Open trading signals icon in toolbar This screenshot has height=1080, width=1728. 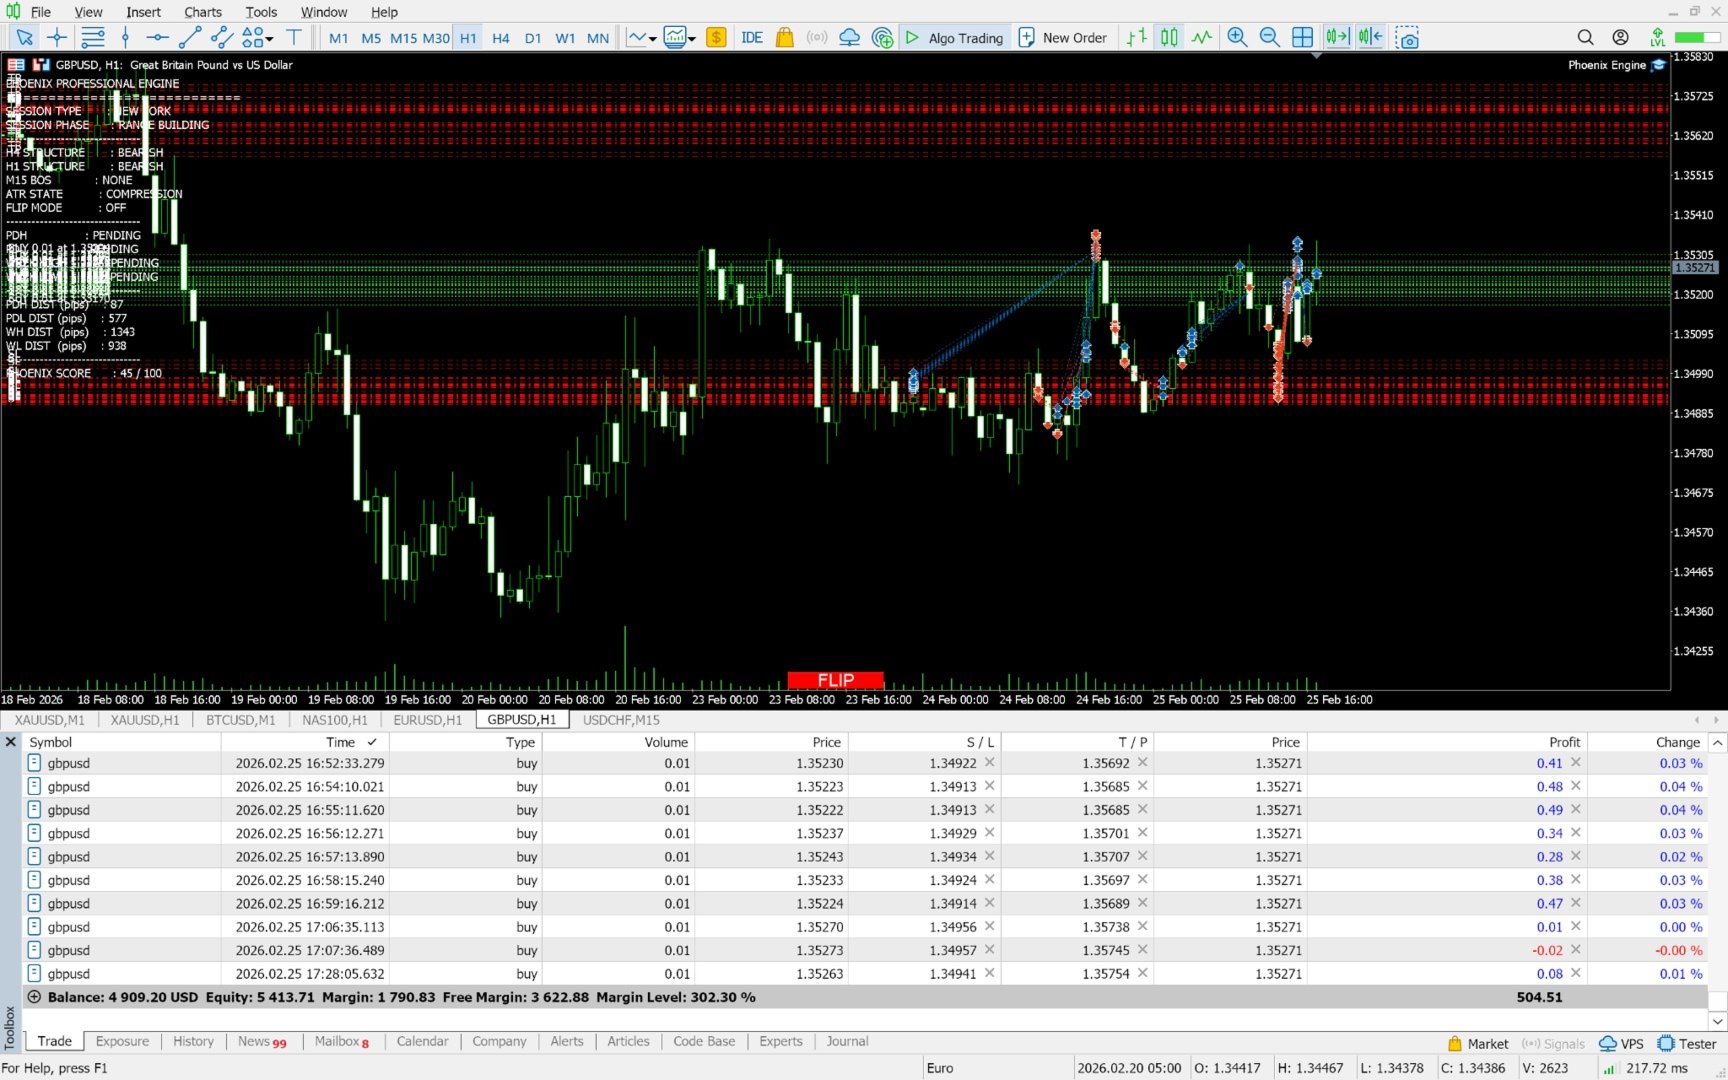(x=817, y=38)
